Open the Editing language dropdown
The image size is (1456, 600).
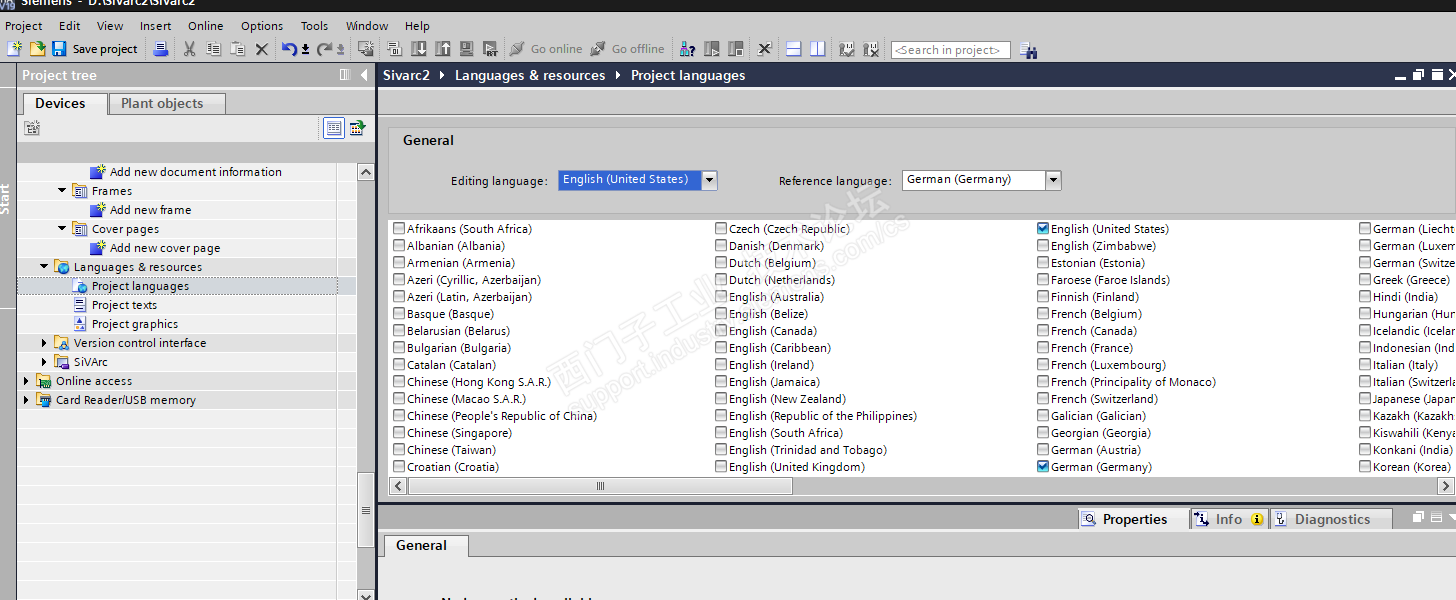709,180
